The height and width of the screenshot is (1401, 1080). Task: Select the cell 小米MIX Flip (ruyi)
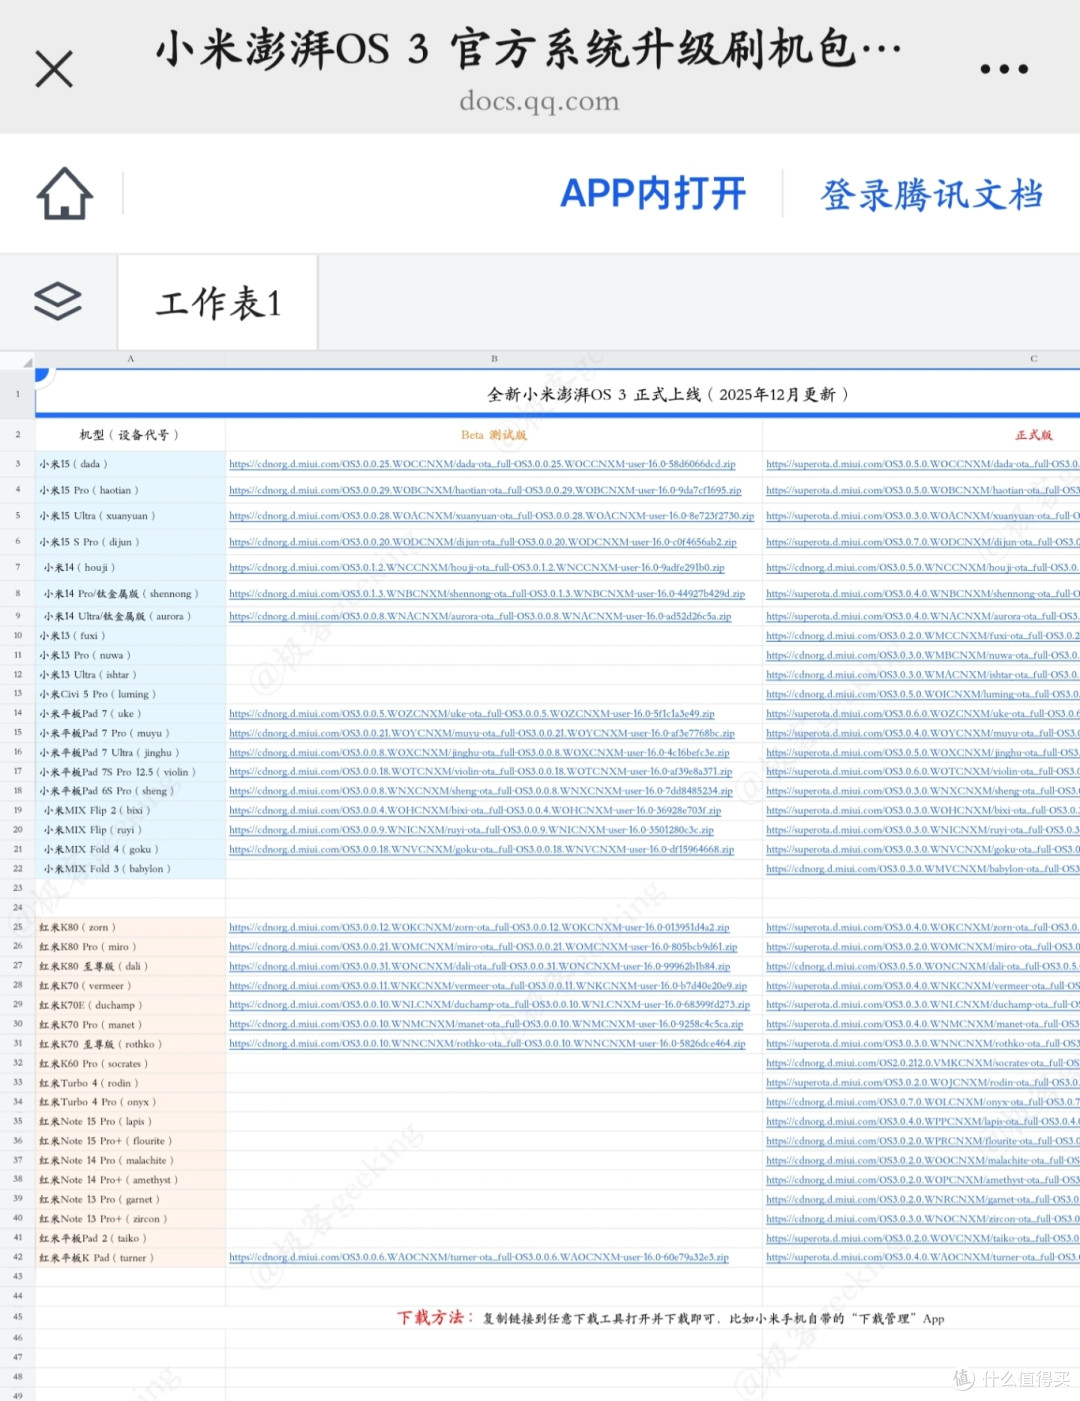click(130, 830)
